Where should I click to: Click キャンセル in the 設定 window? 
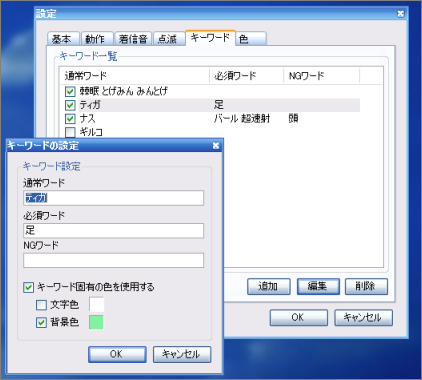pyautogui.click(x=363, y=317)
